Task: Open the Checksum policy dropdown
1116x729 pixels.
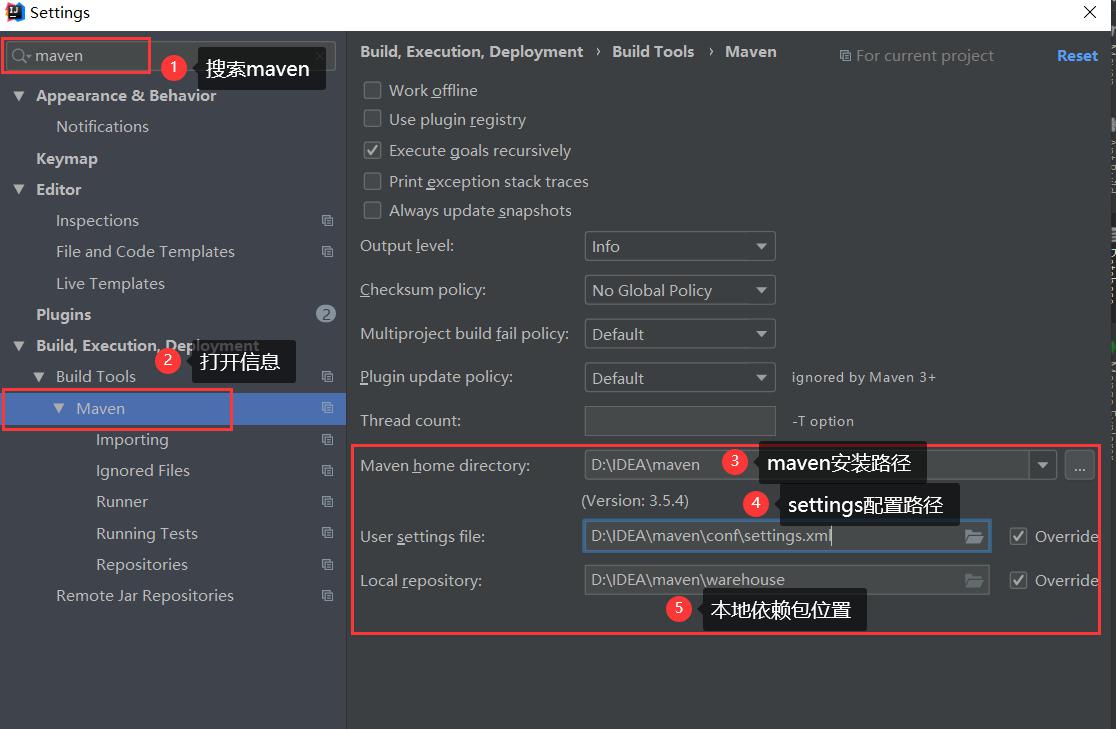Action: pos(680,290)
